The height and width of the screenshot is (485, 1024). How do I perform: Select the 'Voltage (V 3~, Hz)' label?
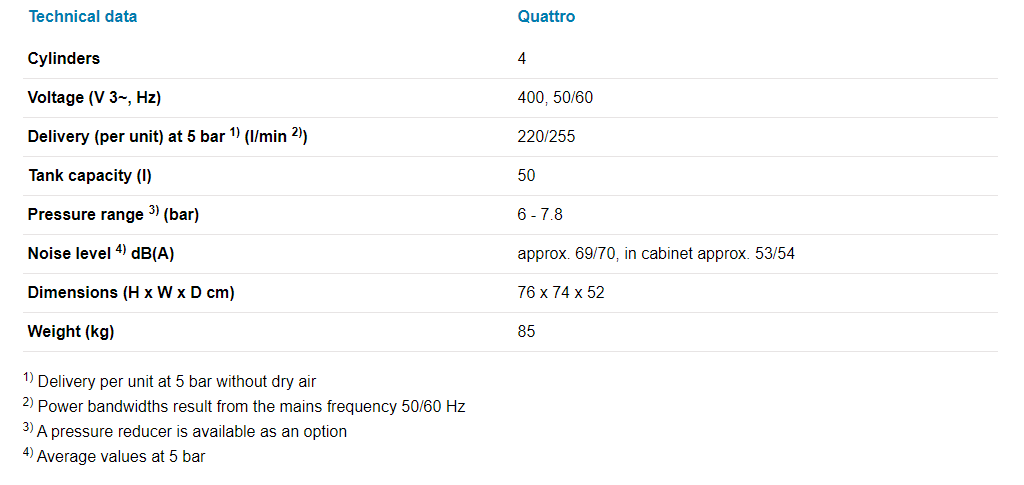point(94,98)
